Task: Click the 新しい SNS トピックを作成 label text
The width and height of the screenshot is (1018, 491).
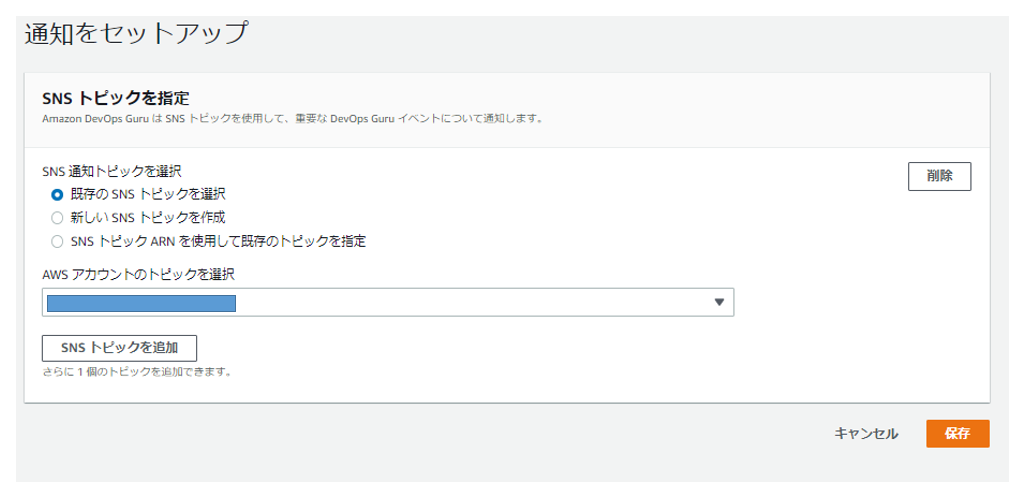Action: pos(148,217)
